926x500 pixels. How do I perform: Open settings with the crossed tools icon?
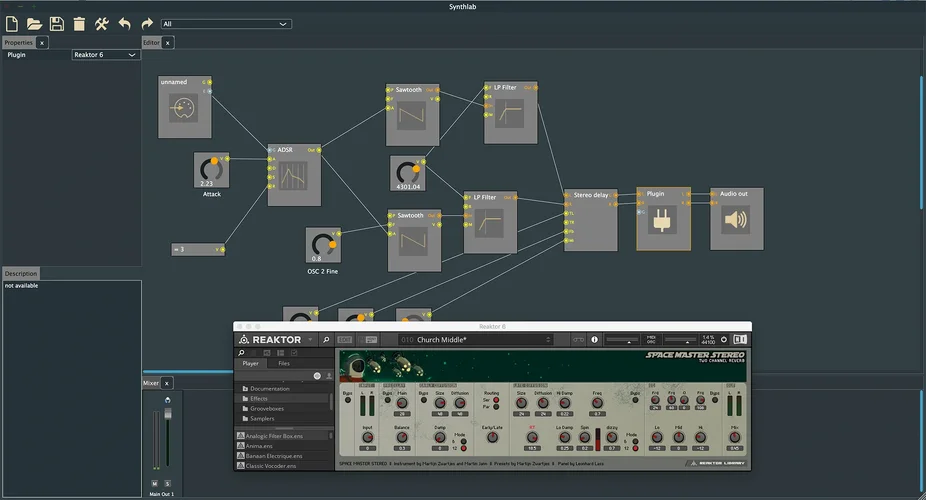102,24
